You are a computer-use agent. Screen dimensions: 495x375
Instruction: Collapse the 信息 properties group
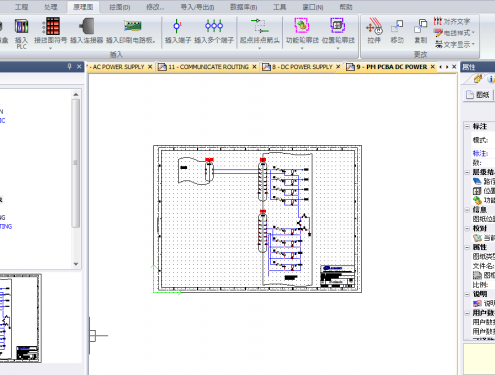467,210
